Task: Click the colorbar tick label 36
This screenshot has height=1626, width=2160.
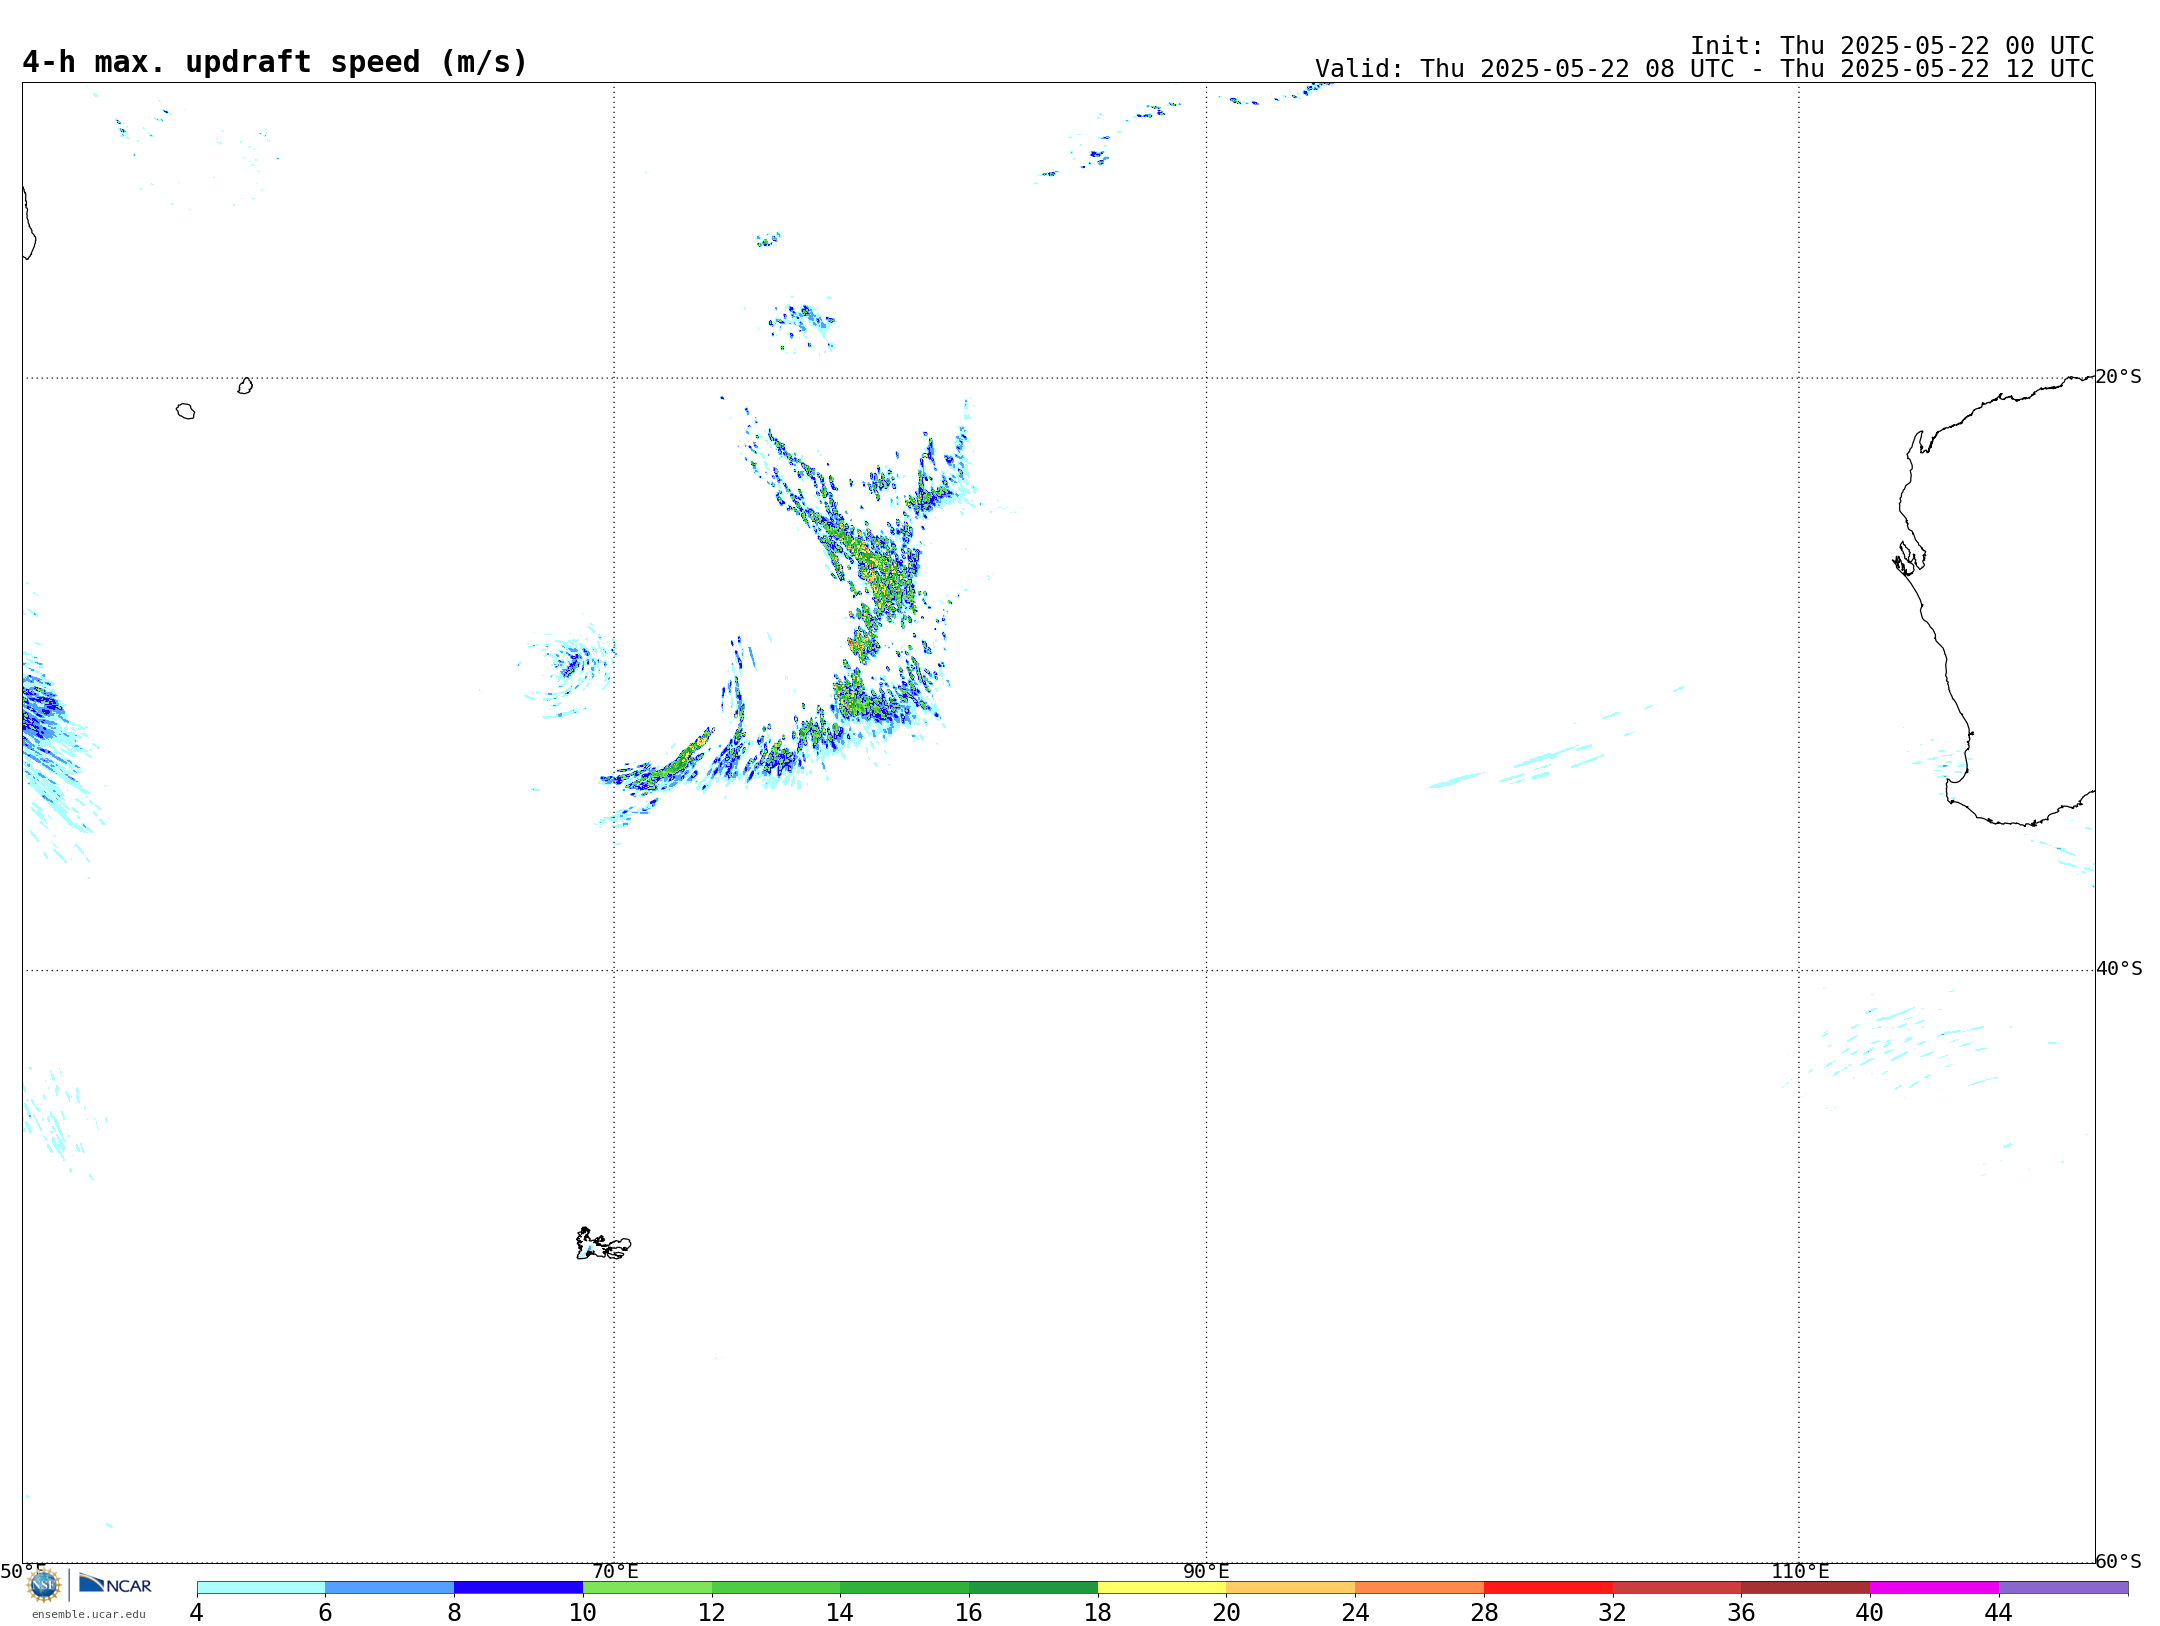Action: pyautogui.click(x=1741, y=1612)
